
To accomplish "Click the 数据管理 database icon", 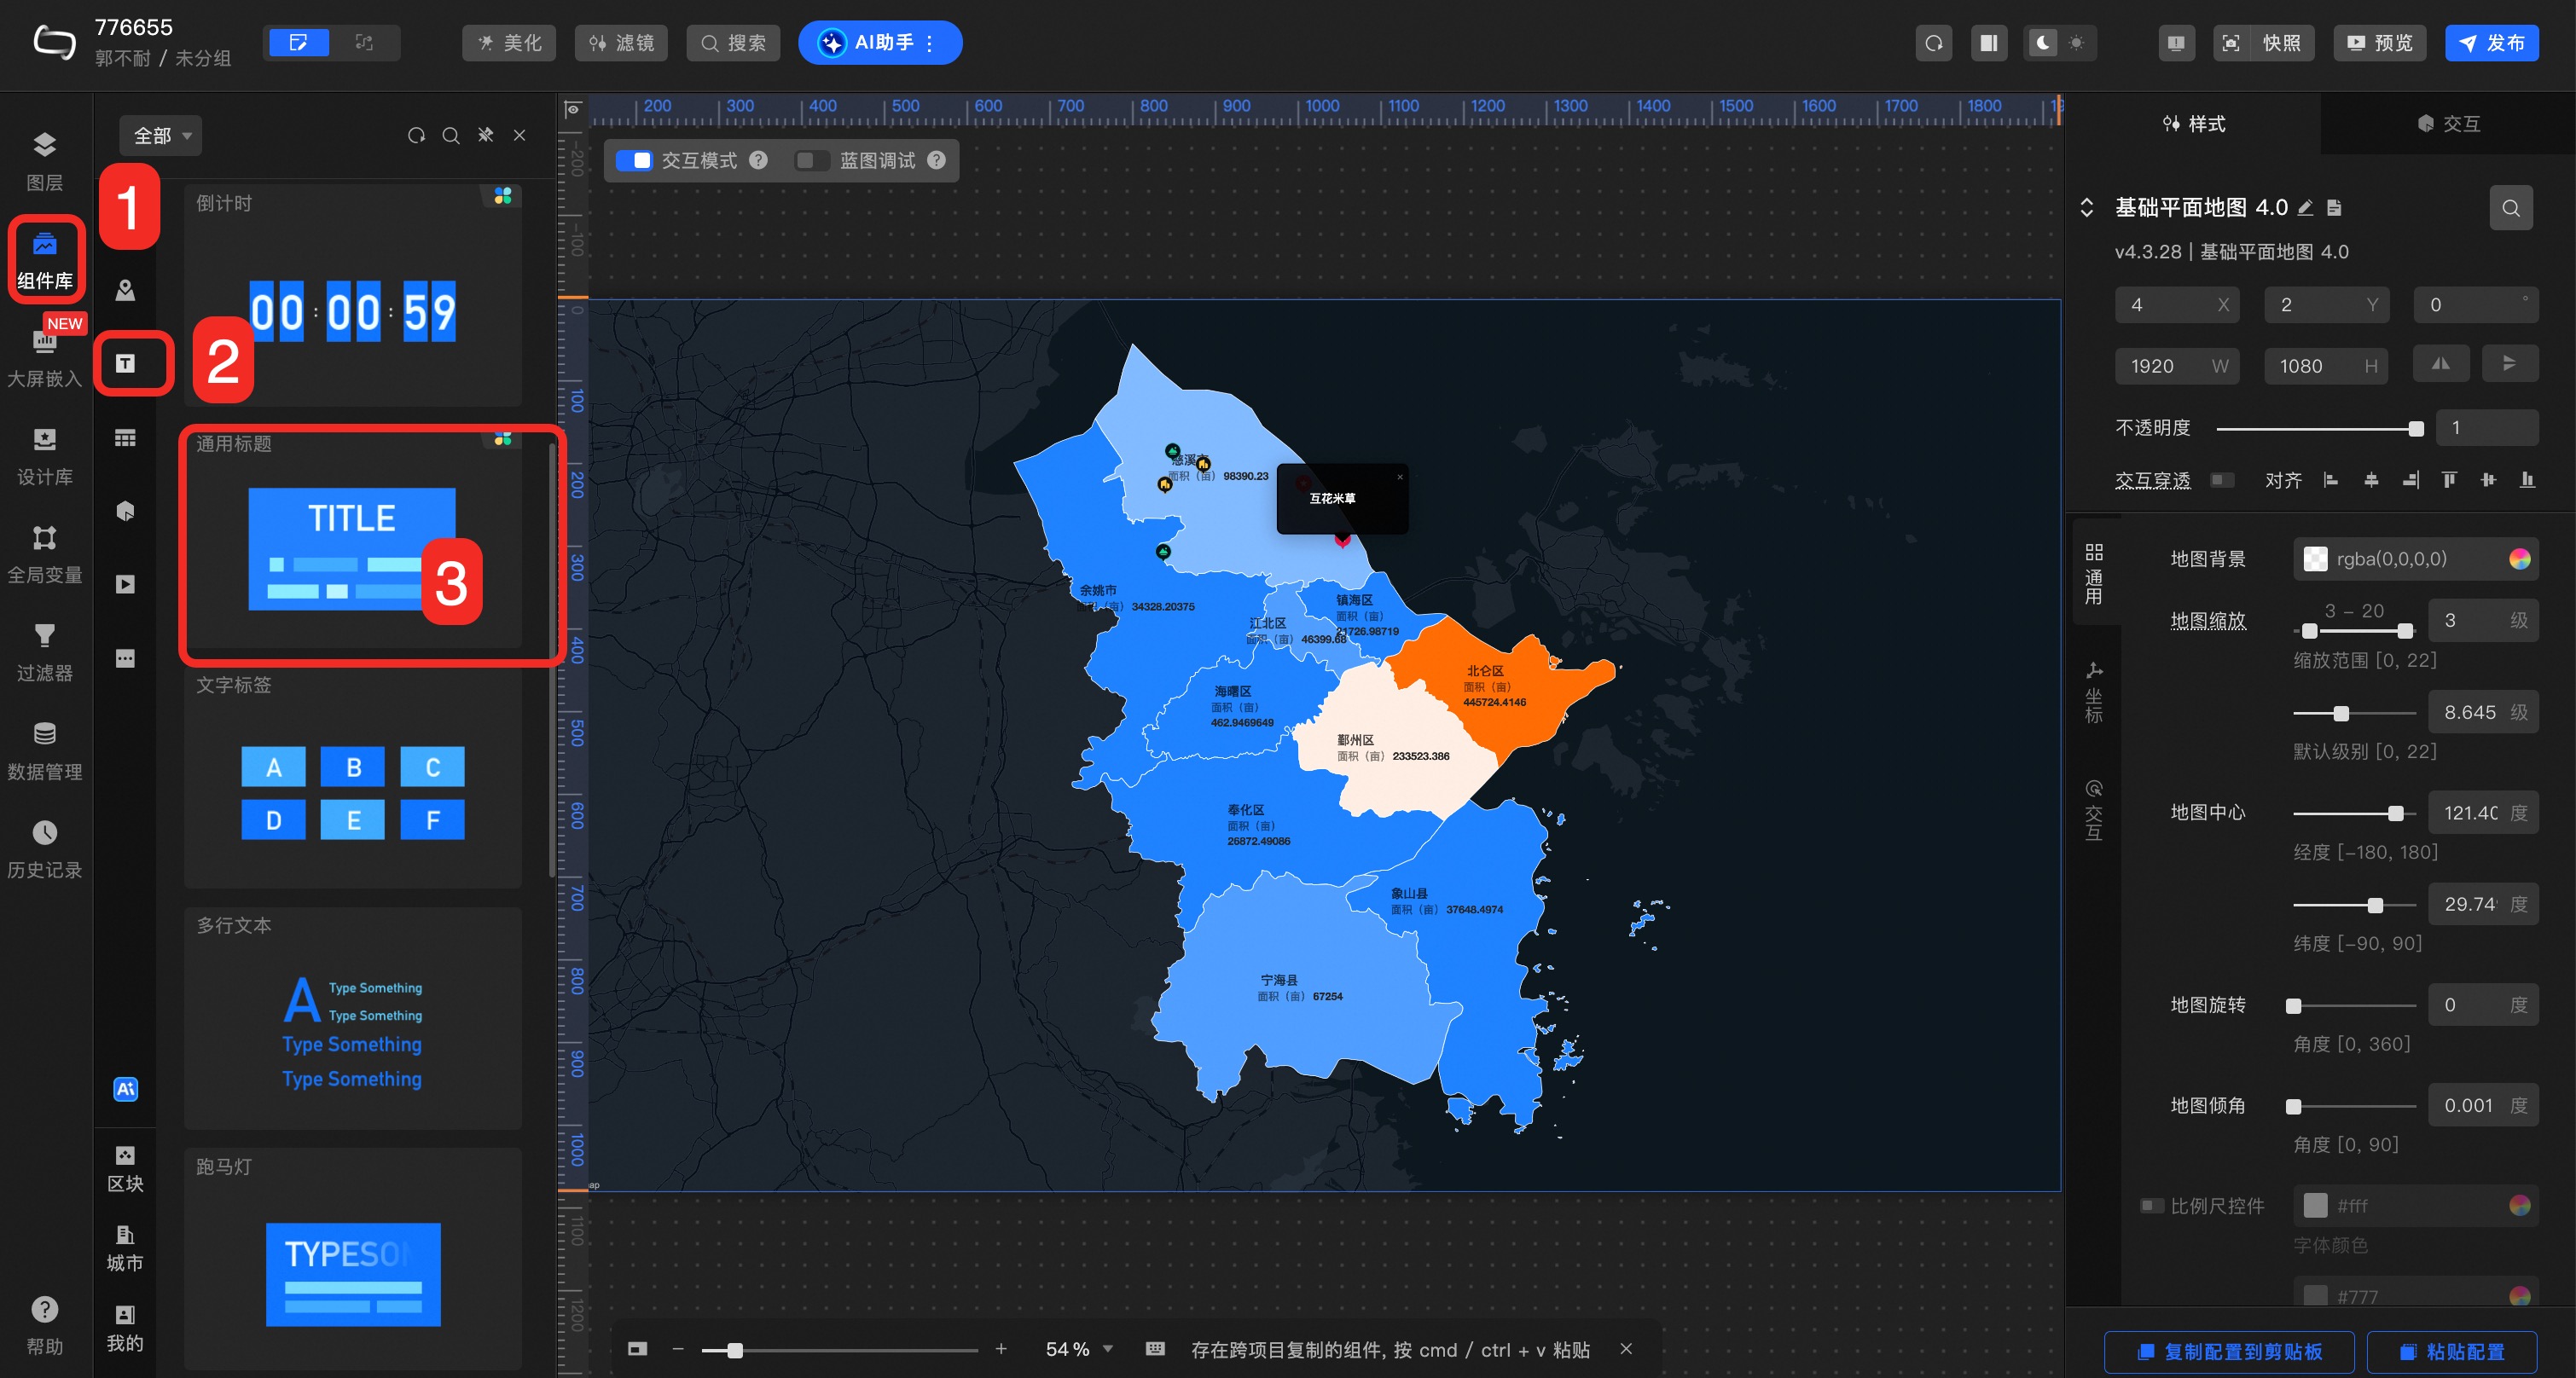I will pyautogui.click(x=44, y=734).
